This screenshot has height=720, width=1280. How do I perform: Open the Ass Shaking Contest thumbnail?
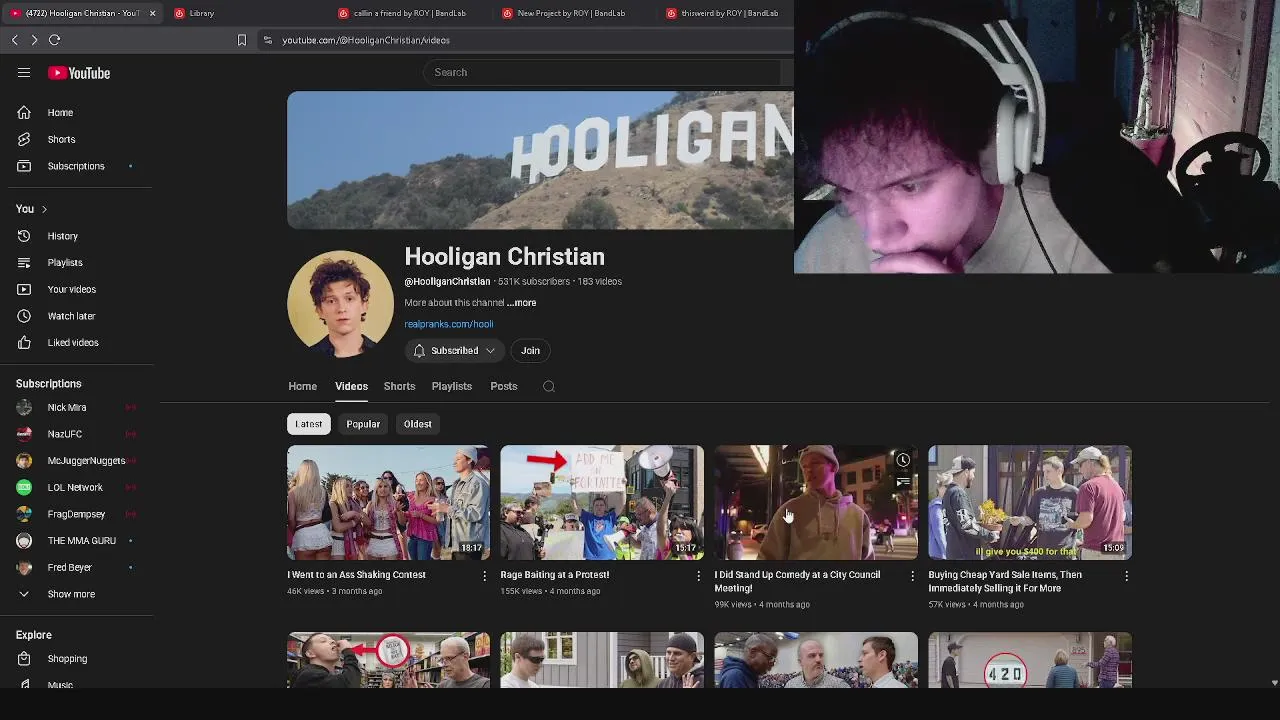(388, 502)
